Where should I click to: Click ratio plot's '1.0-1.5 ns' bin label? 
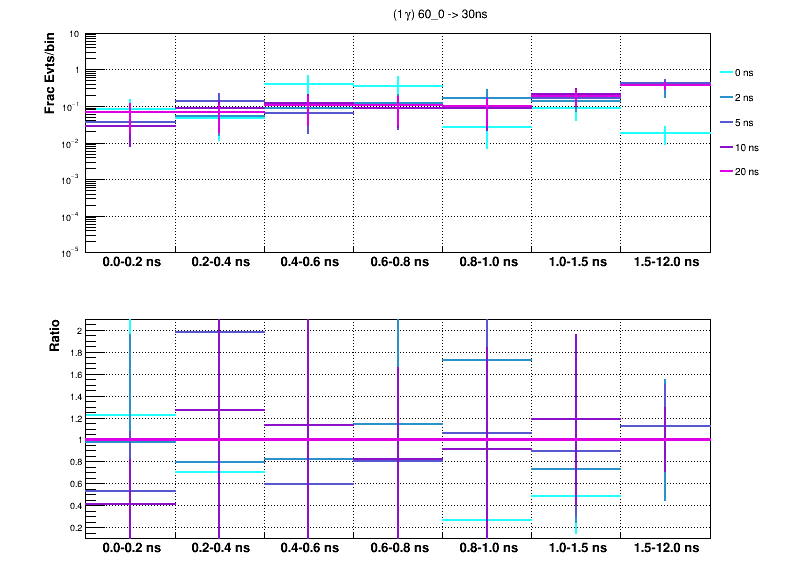(x=576, y=549)
